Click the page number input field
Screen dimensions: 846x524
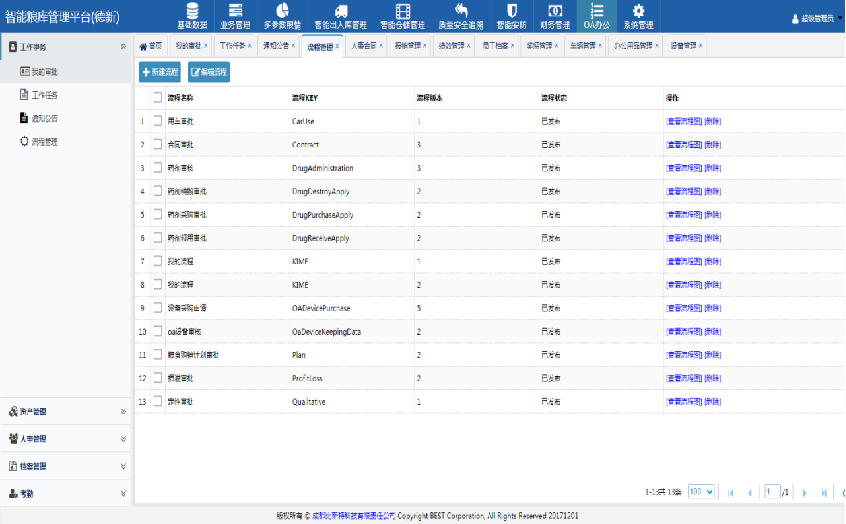[x=771, y=492]
